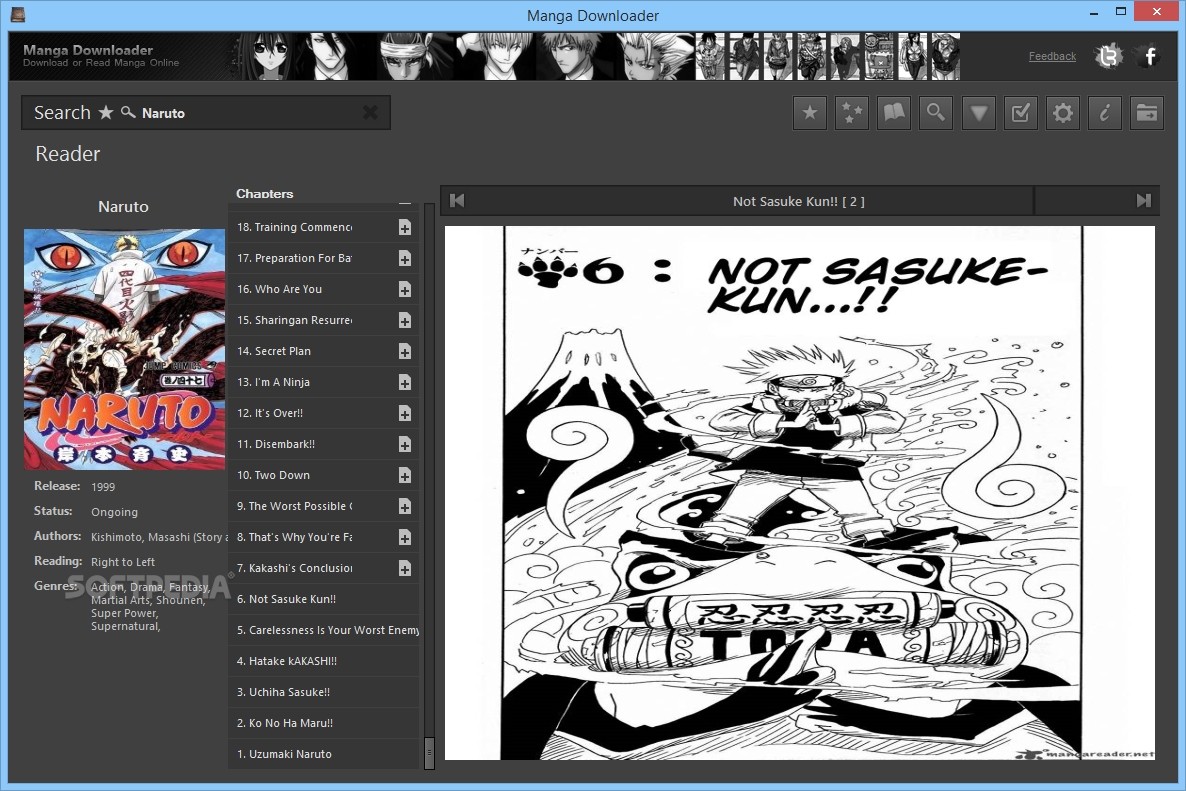Select chapter "8. That's Why You're Fa"

click(x=324, y=537)
